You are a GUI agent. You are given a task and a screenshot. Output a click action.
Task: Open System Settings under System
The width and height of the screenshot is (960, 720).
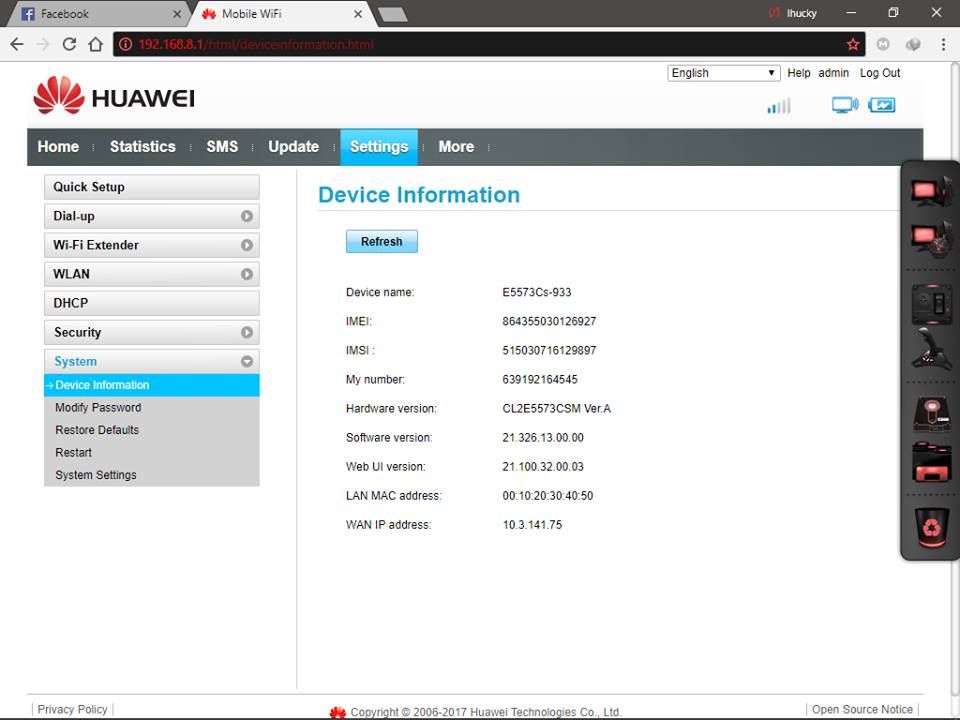pyautogui.click(x=96, y=475)
